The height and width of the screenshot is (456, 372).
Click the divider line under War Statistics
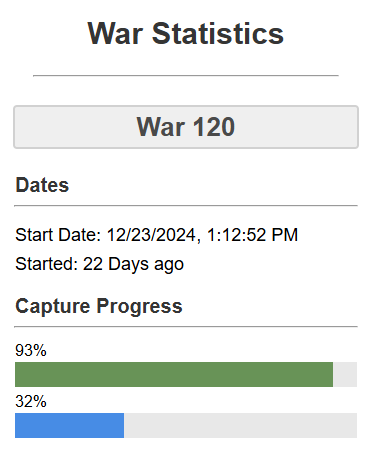point(186,76)
